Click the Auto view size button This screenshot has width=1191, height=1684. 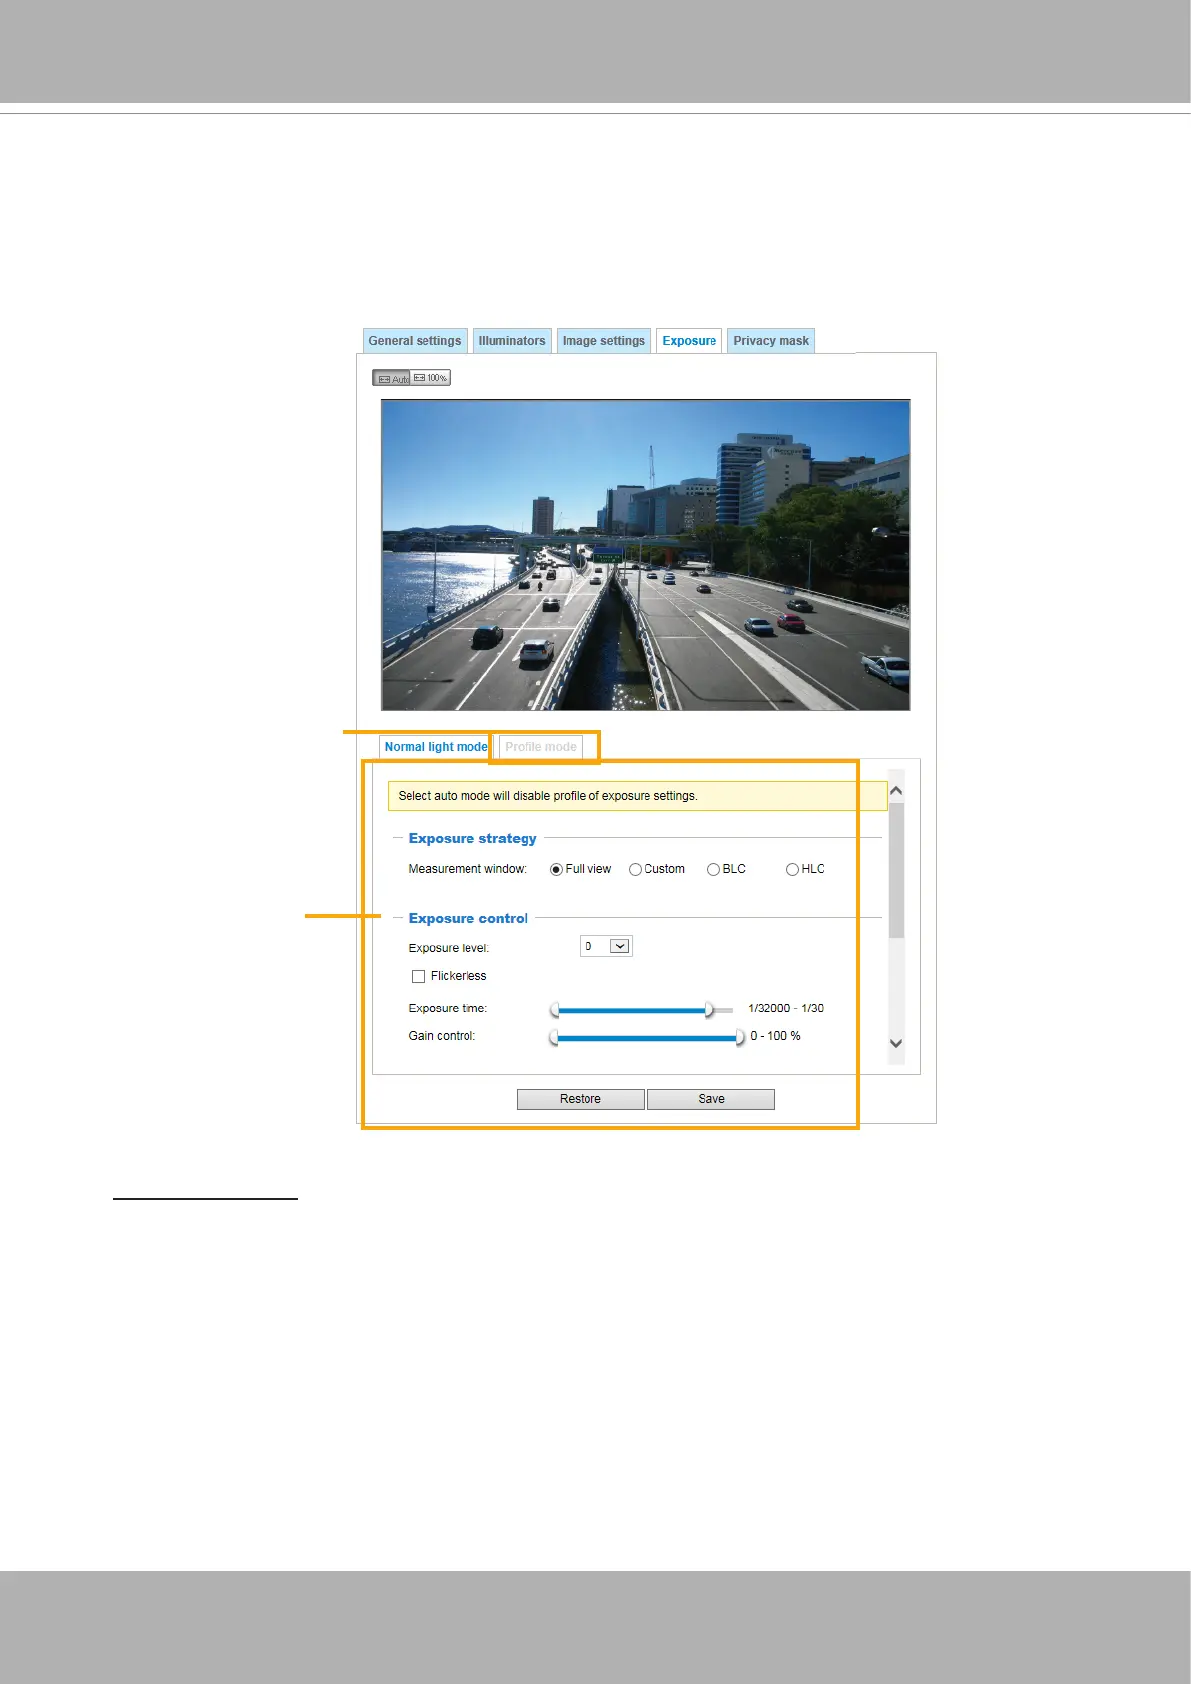391,378
